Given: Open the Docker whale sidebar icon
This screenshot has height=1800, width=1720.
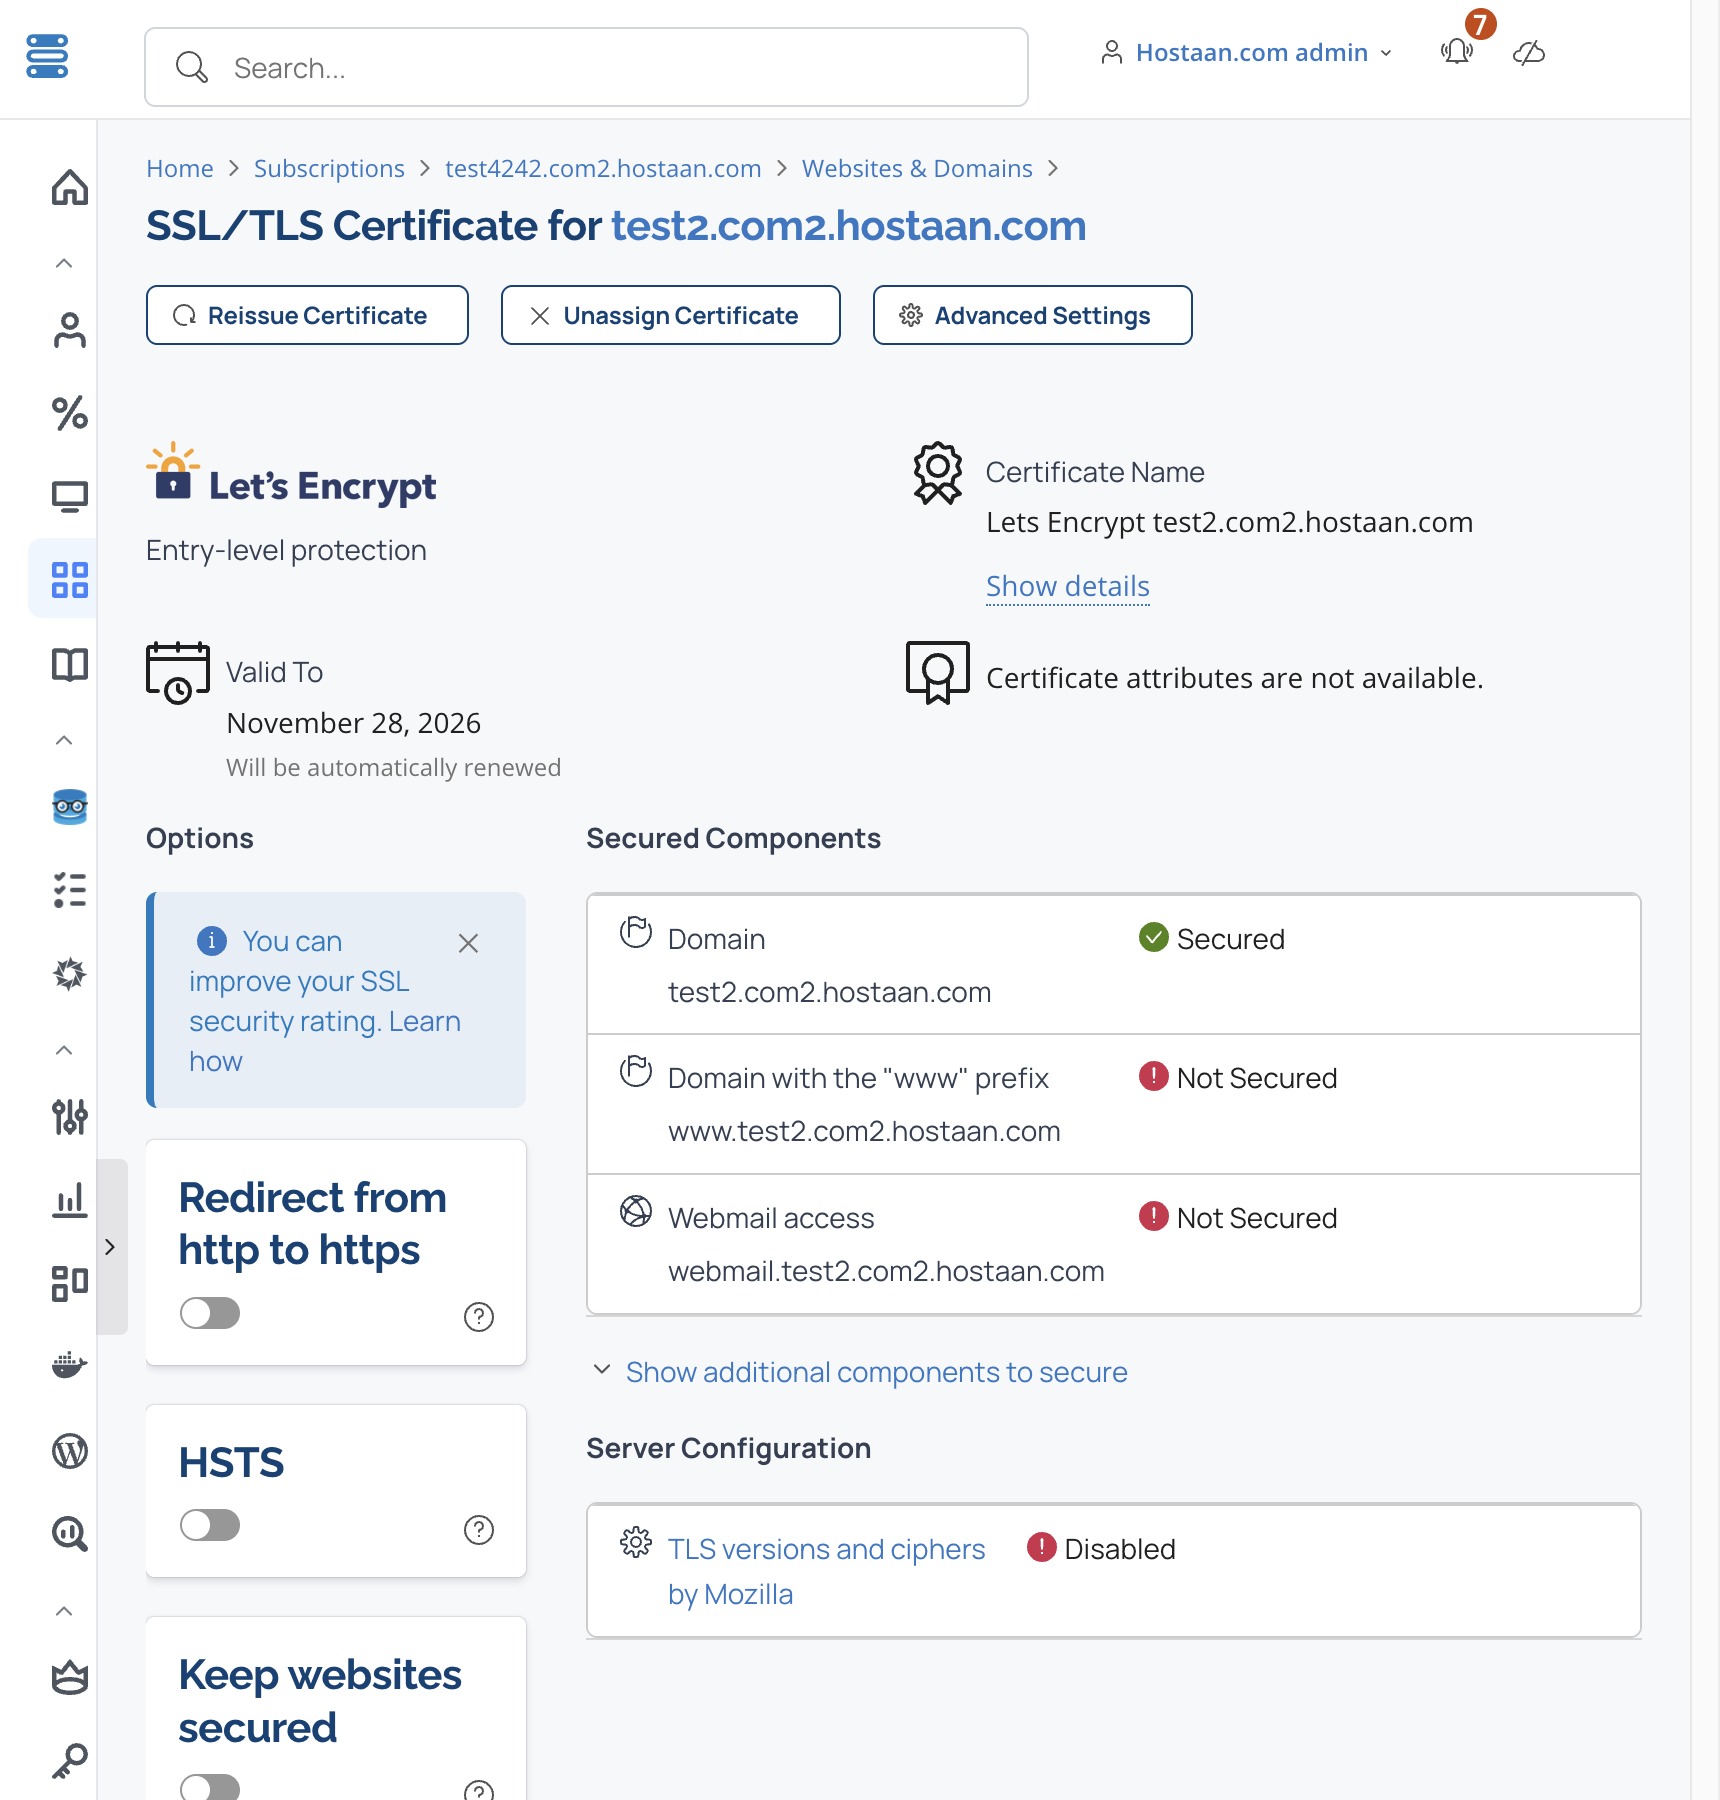Looking at the screenshot, I should tap(69, 1365).
